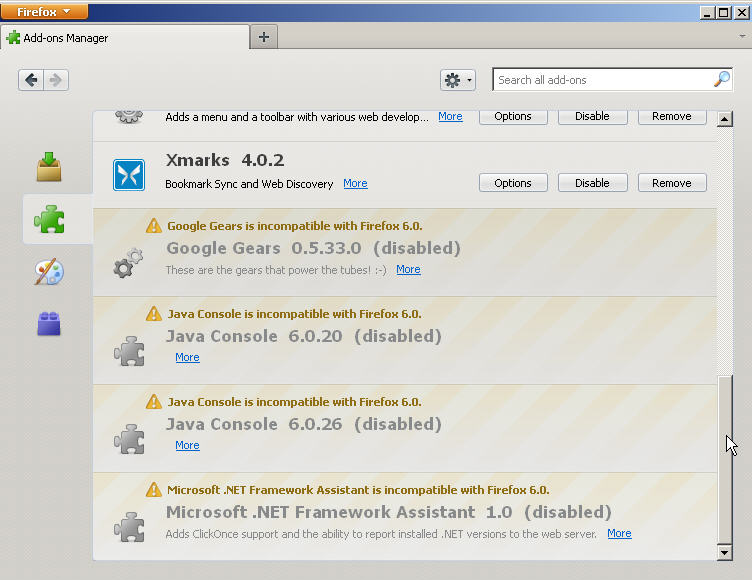The height and width of the screenshot is (580, 752).
Task: Click the Xmarks extension icon
Action: pos(129,174)
